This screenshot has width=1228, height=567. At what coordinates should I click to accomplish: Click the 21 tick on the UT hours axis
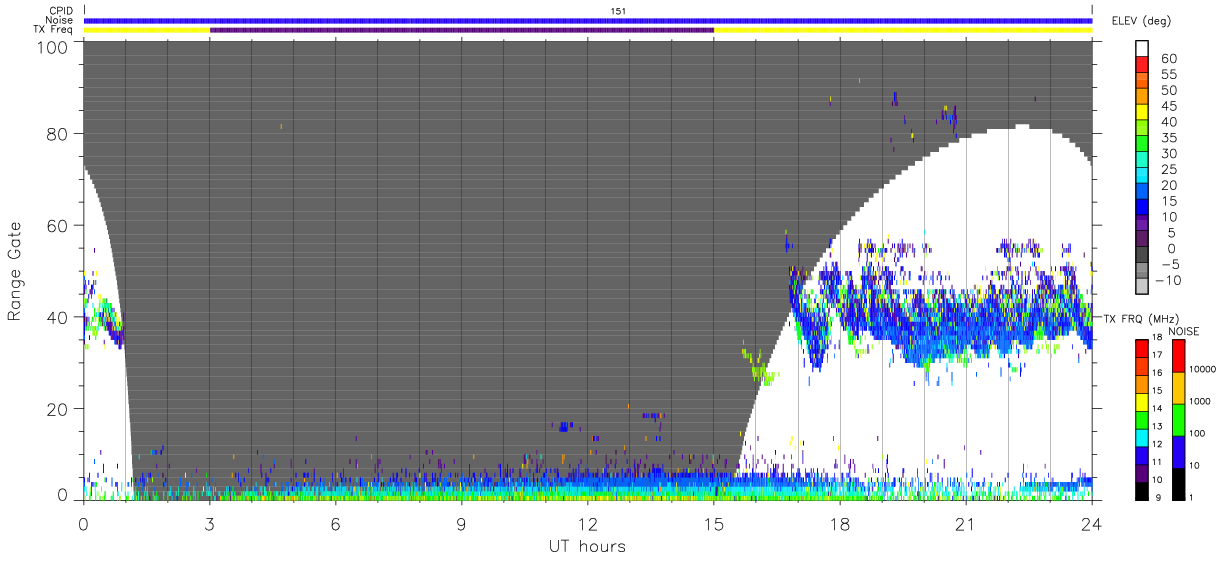click(966, 524)
